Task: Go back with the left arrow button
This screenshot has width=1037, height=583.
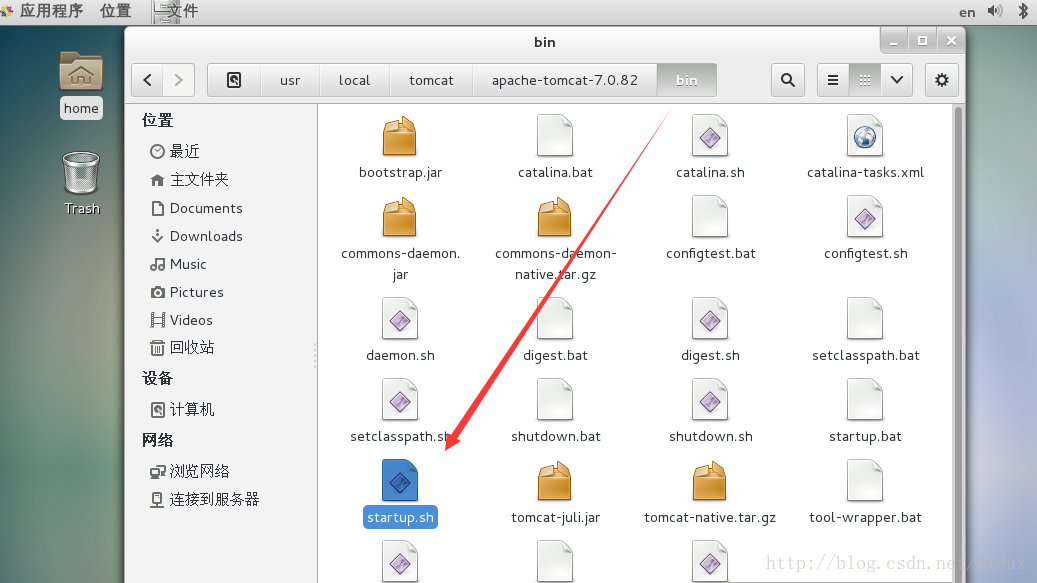Action: tap(147, 80)
